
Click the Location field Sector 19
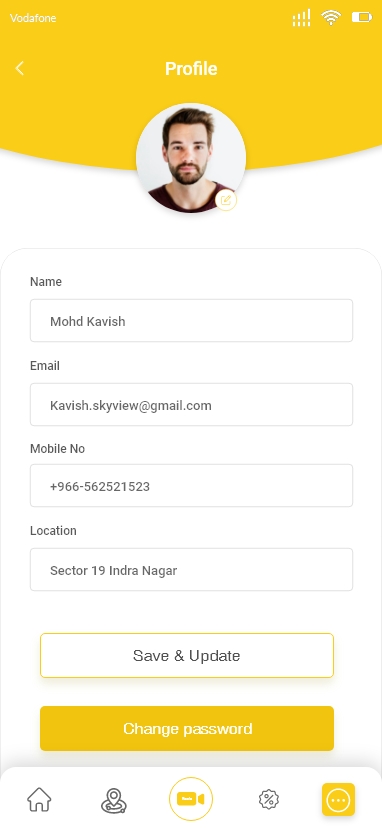191,569
